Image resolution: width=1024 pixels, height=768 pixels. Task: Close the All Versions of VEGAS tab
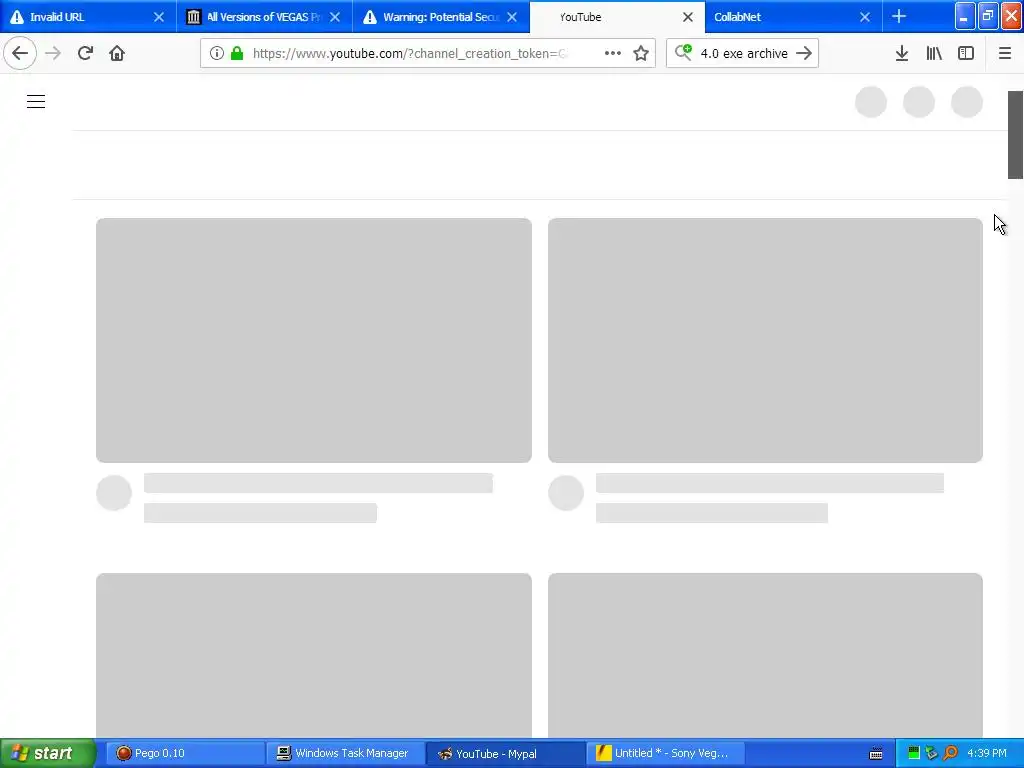tap(335, 17)
